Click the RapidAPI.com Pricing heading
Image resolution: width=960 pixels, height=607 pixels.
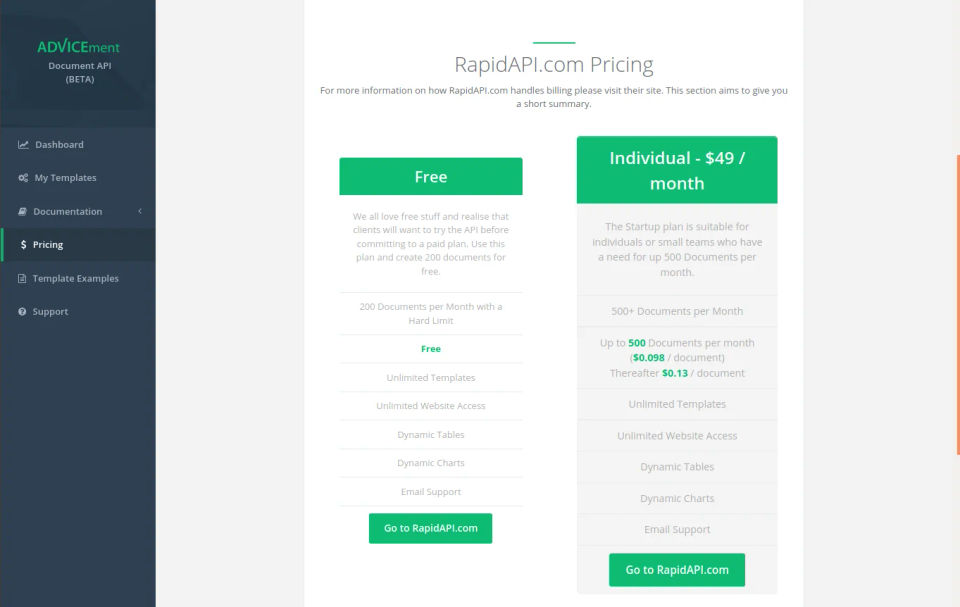tap(553, 65)
